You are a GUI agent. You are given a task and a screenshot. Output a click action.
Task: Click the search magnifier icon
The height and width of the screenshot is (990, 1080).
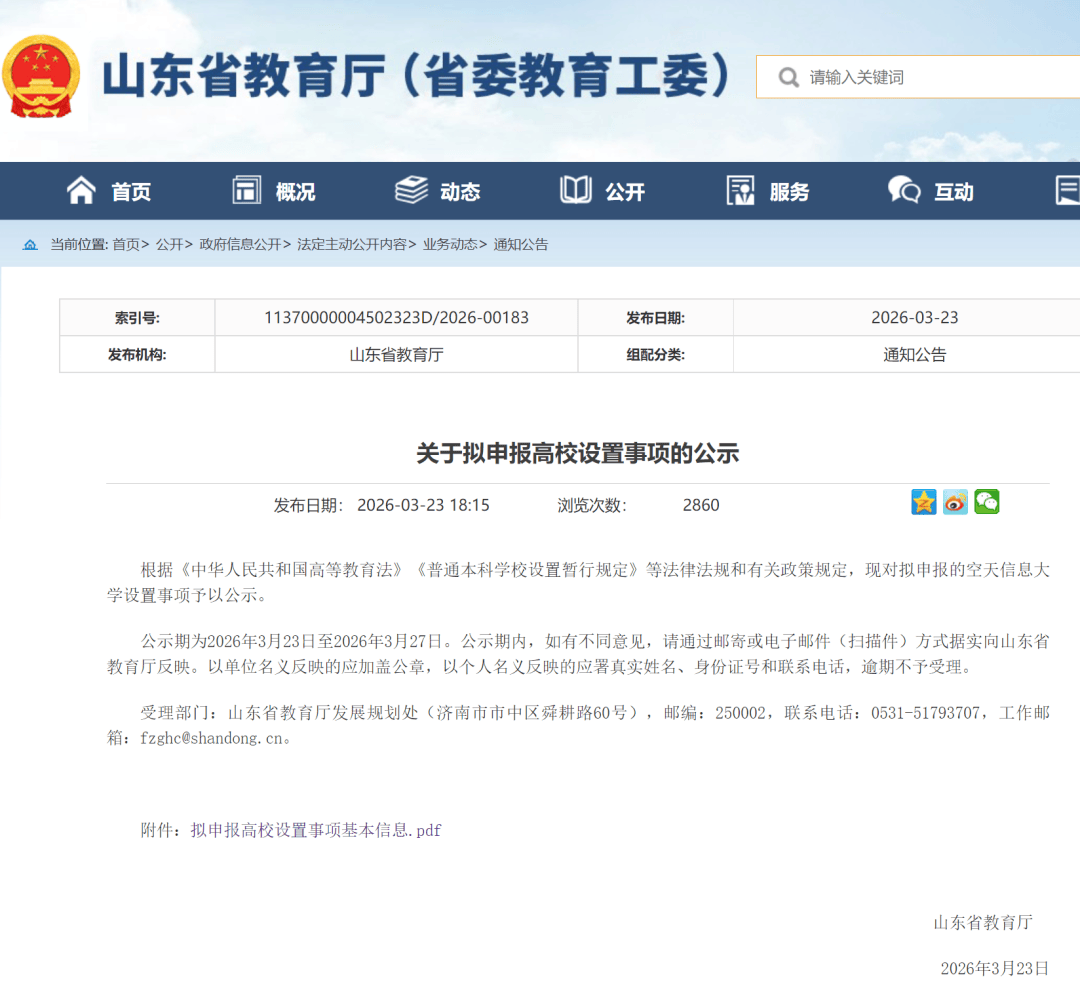pos(788,77)
